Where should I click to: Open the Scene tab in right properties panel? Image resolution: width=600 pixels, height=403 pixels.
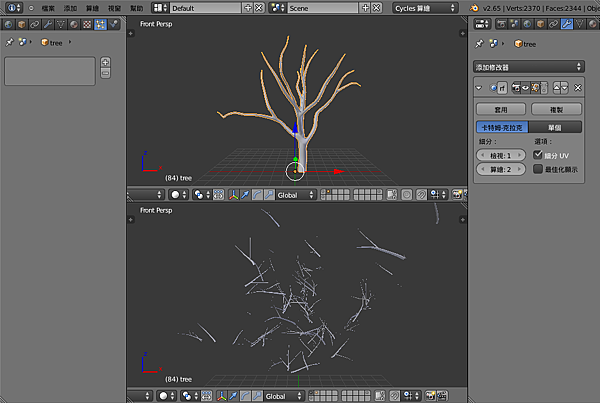[514, 24]
